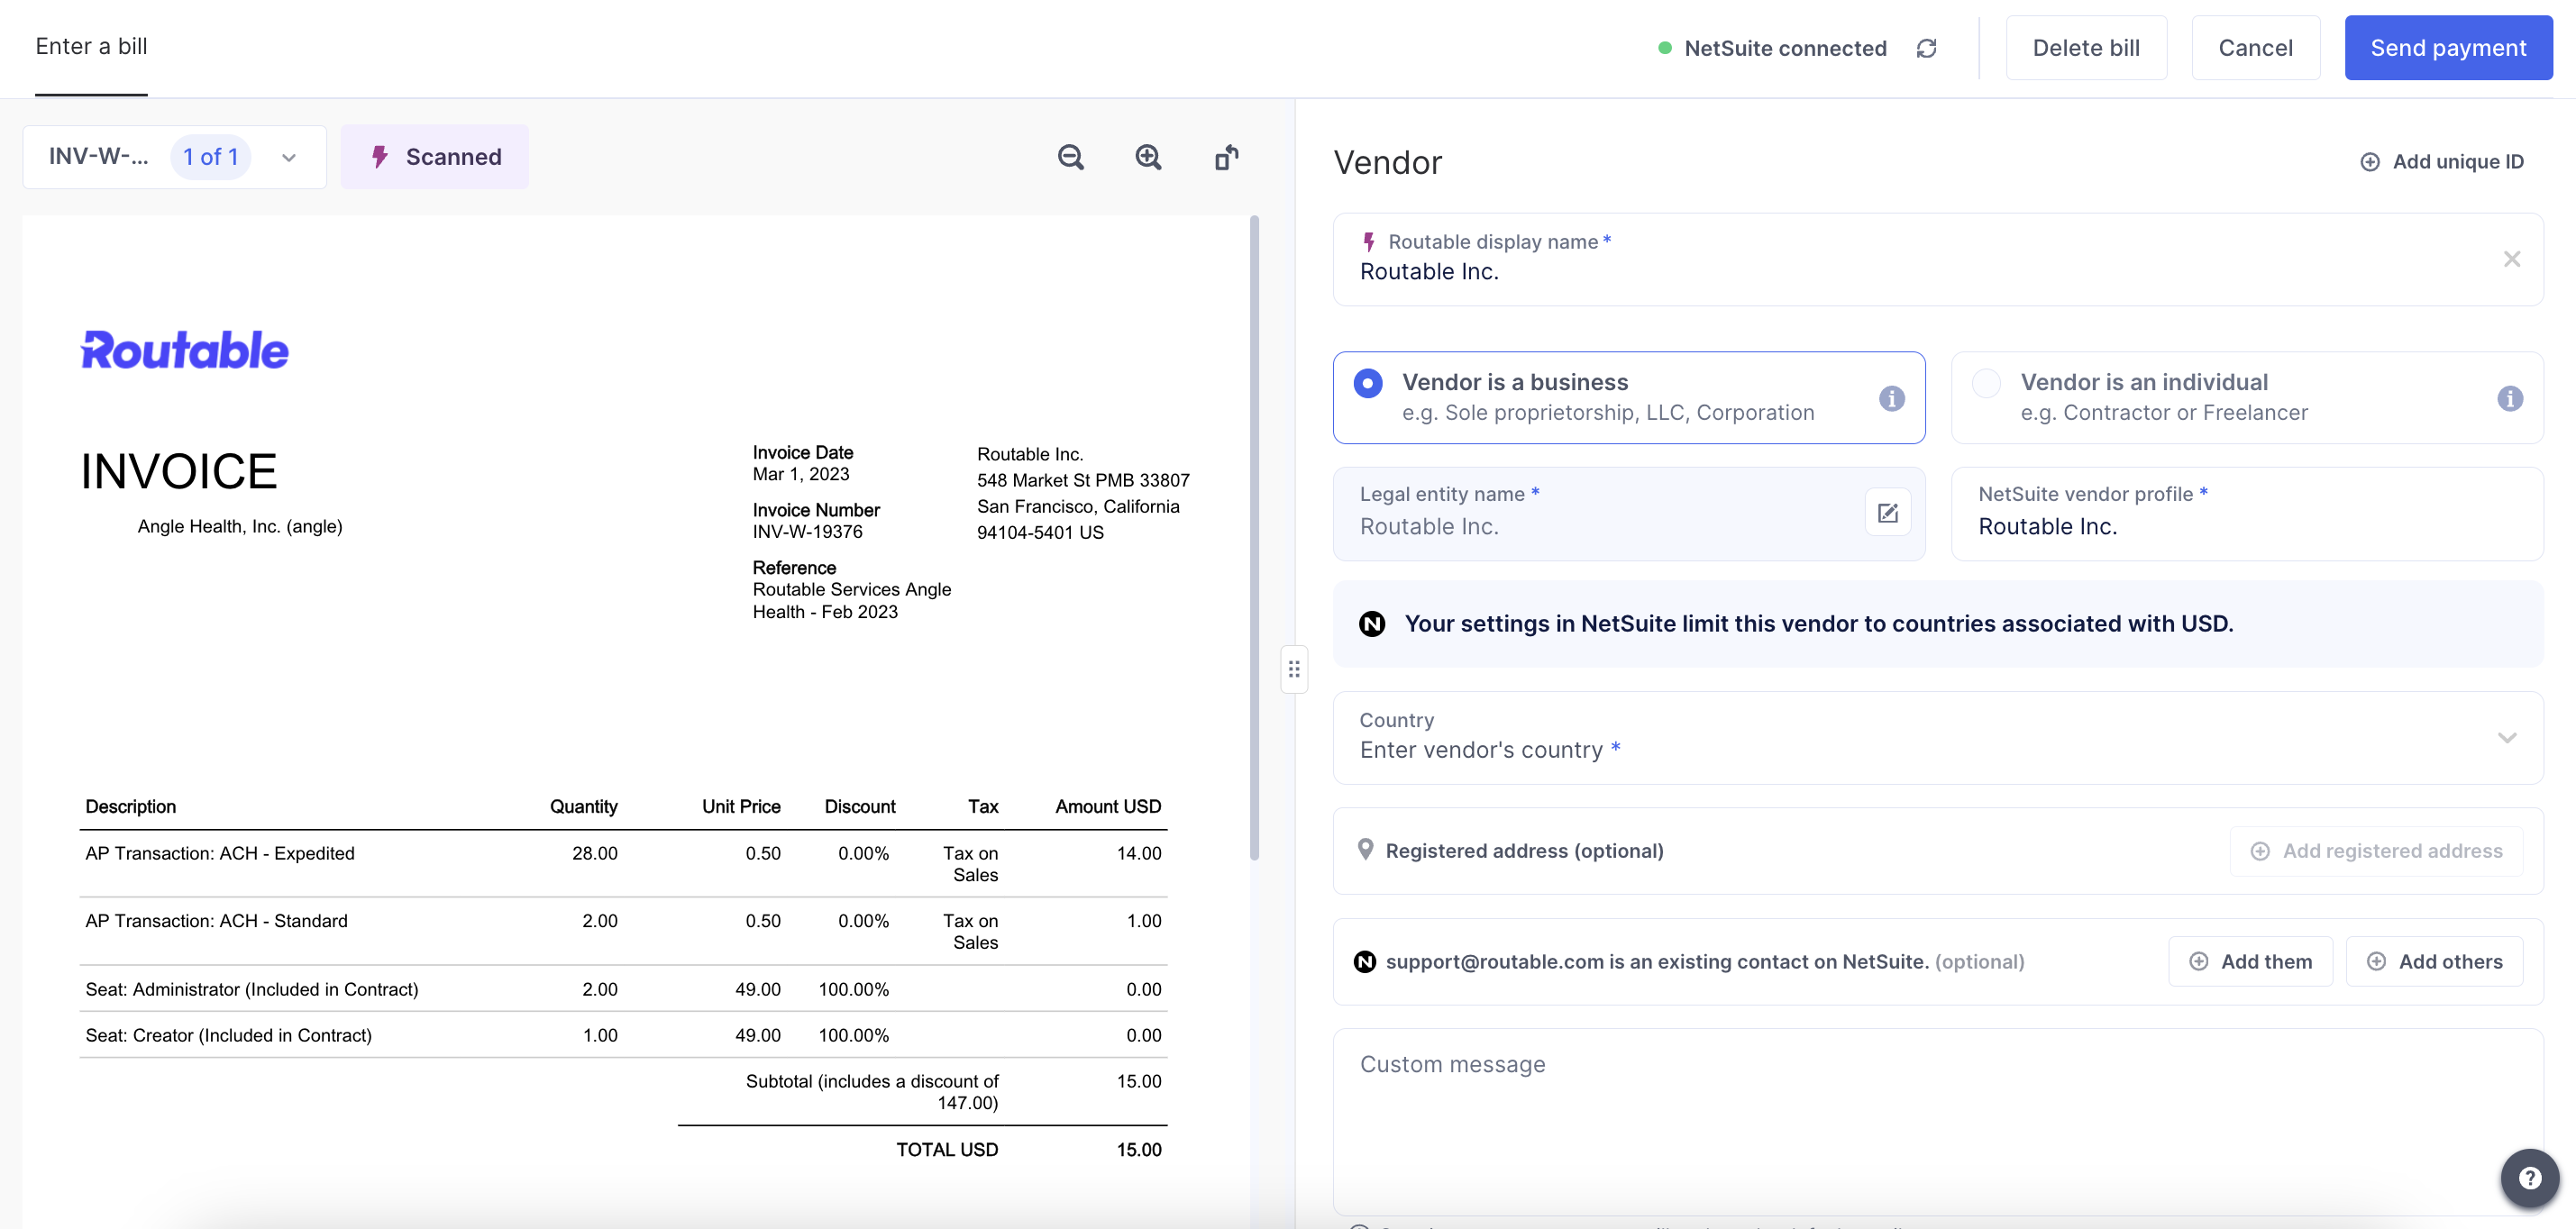Click the Routable logo on invoice
The height and width of the screenshot is (1229, 2576).
(x=184, y=350)
